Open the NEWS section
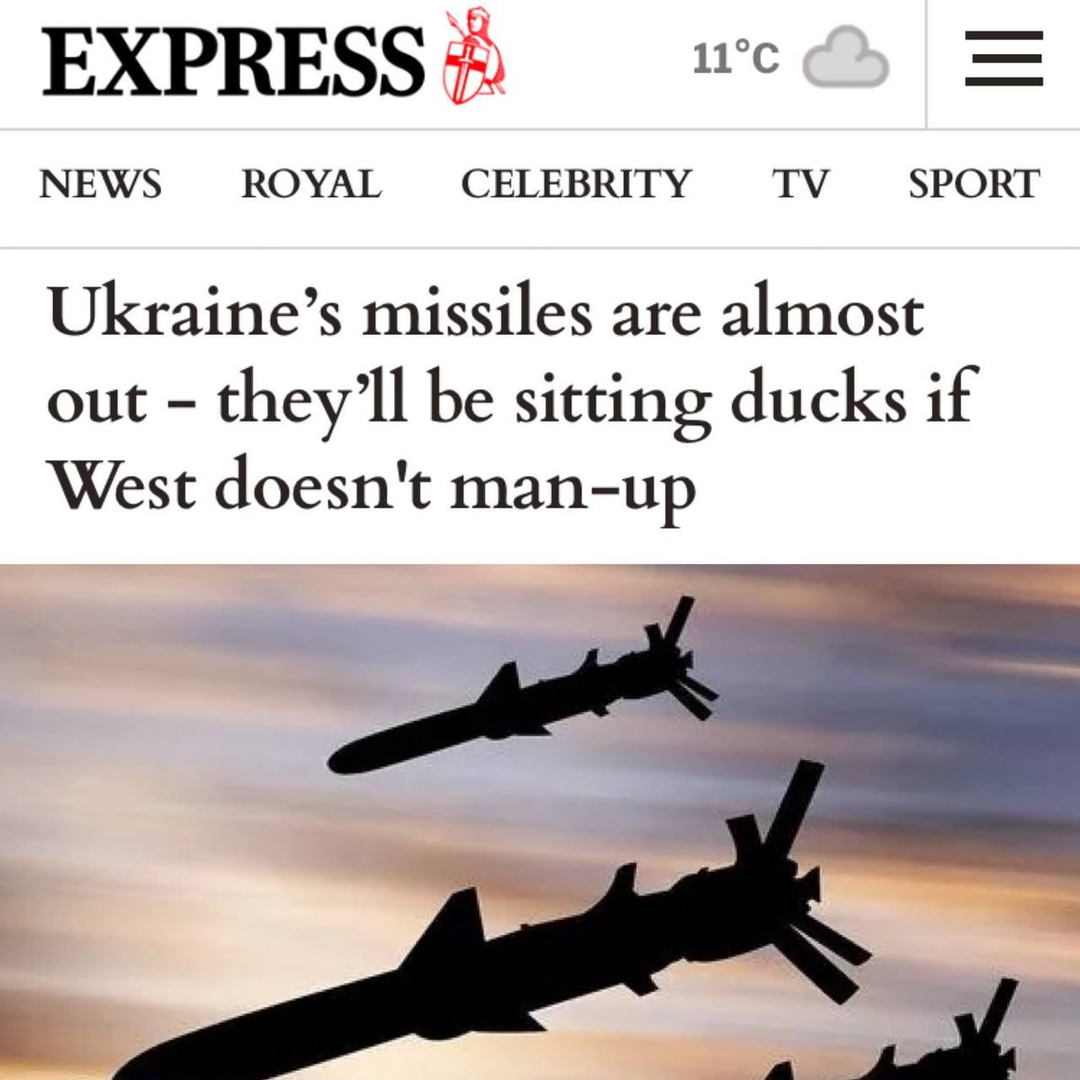 [101, 184]
